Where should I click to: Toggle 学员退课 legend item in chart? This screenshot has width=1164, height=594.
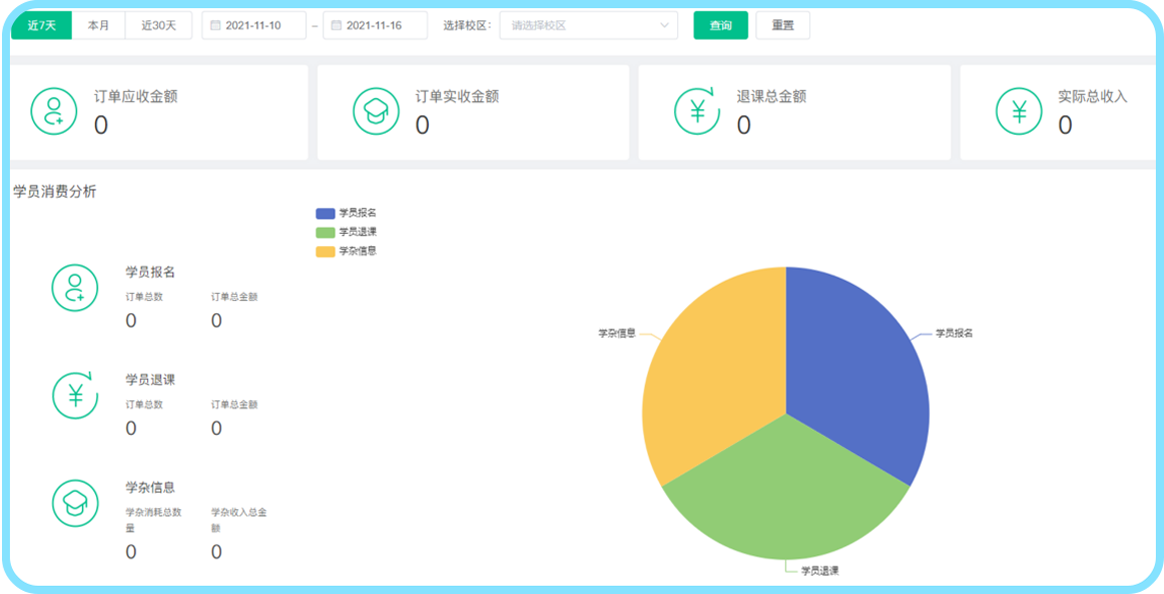[x=346, y=232]
